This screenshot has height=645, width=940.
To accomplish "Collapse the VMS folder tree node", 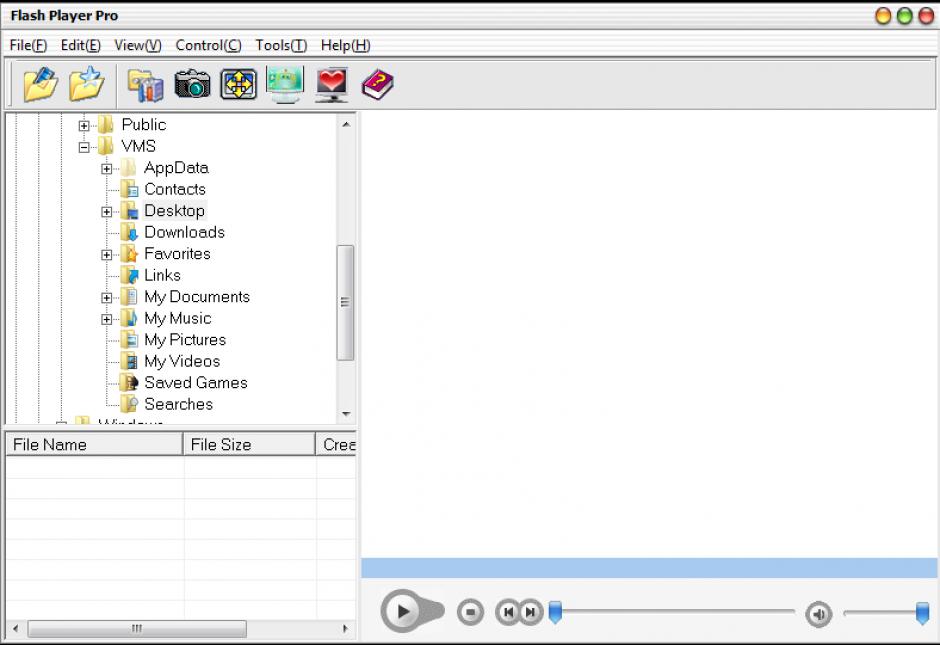I will (84, 147).
